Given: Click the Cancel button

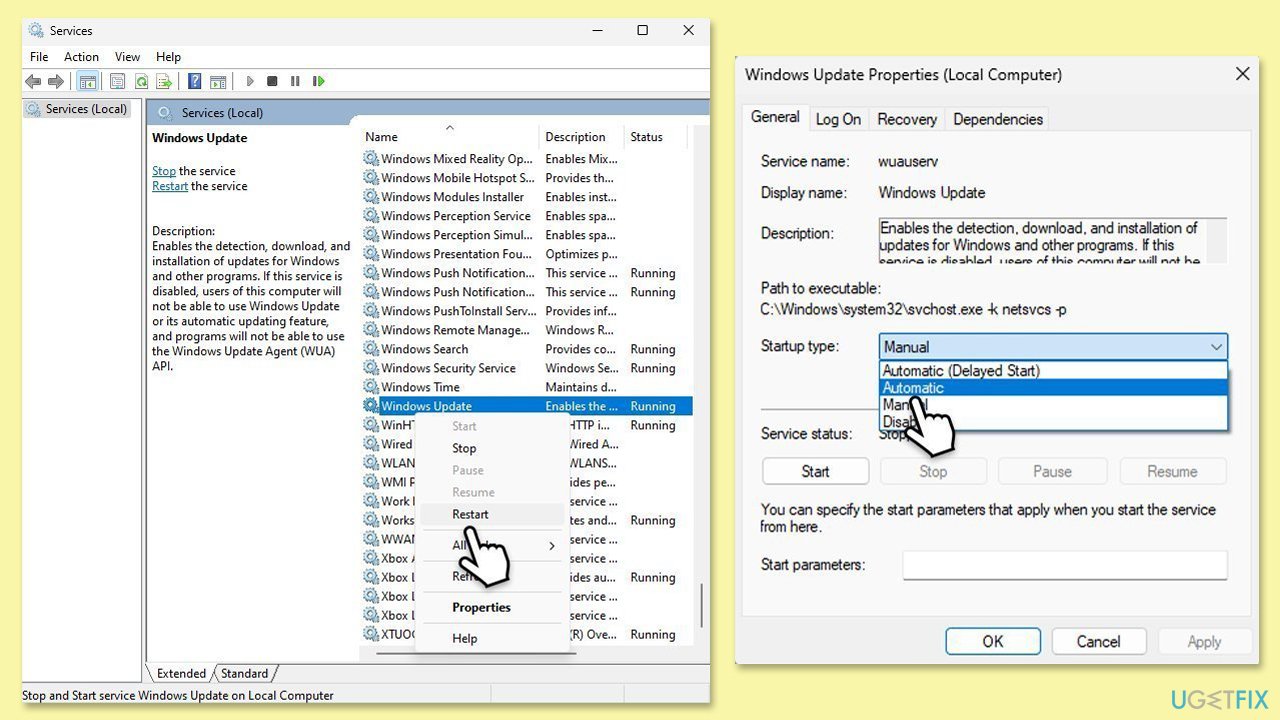Looking at the screenshot, I should click(x=1098, y=642).
